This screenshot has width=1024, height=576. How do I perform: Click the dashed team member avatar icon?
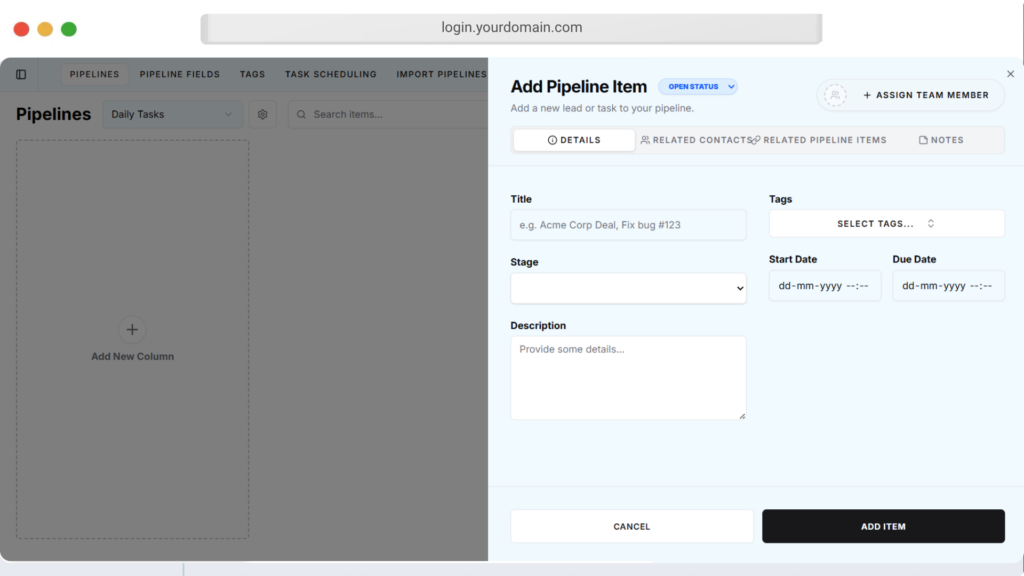pyautogui.click(x=835, y=95)
